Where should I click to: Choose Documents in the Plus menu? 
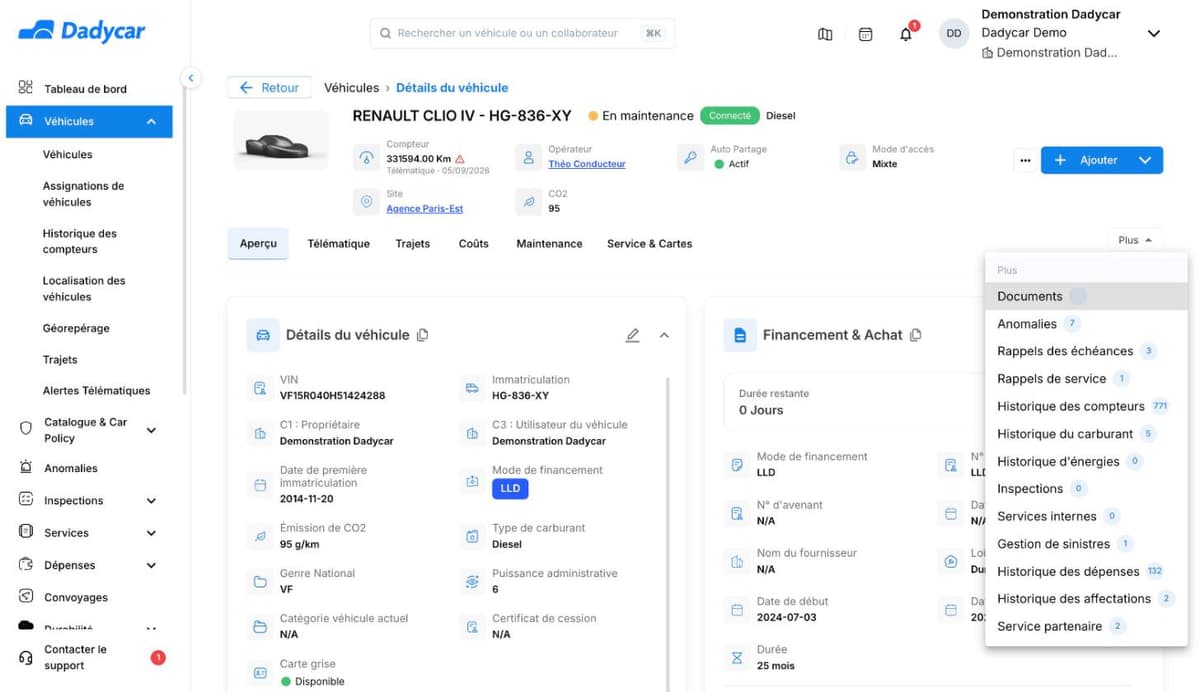point(1086,296)
